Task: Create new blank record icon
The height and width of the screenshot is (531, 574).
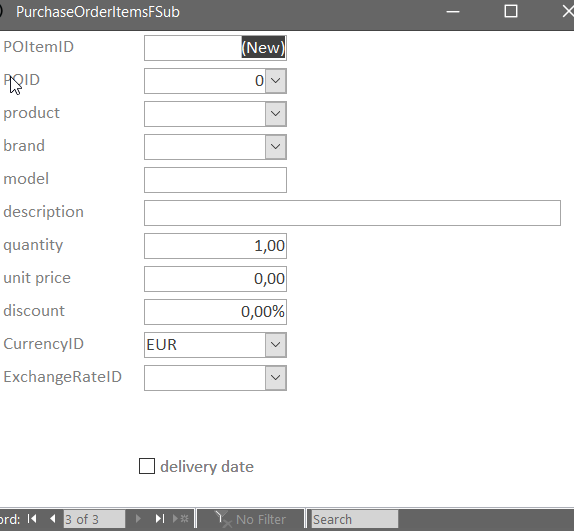Action: [181, 519]
